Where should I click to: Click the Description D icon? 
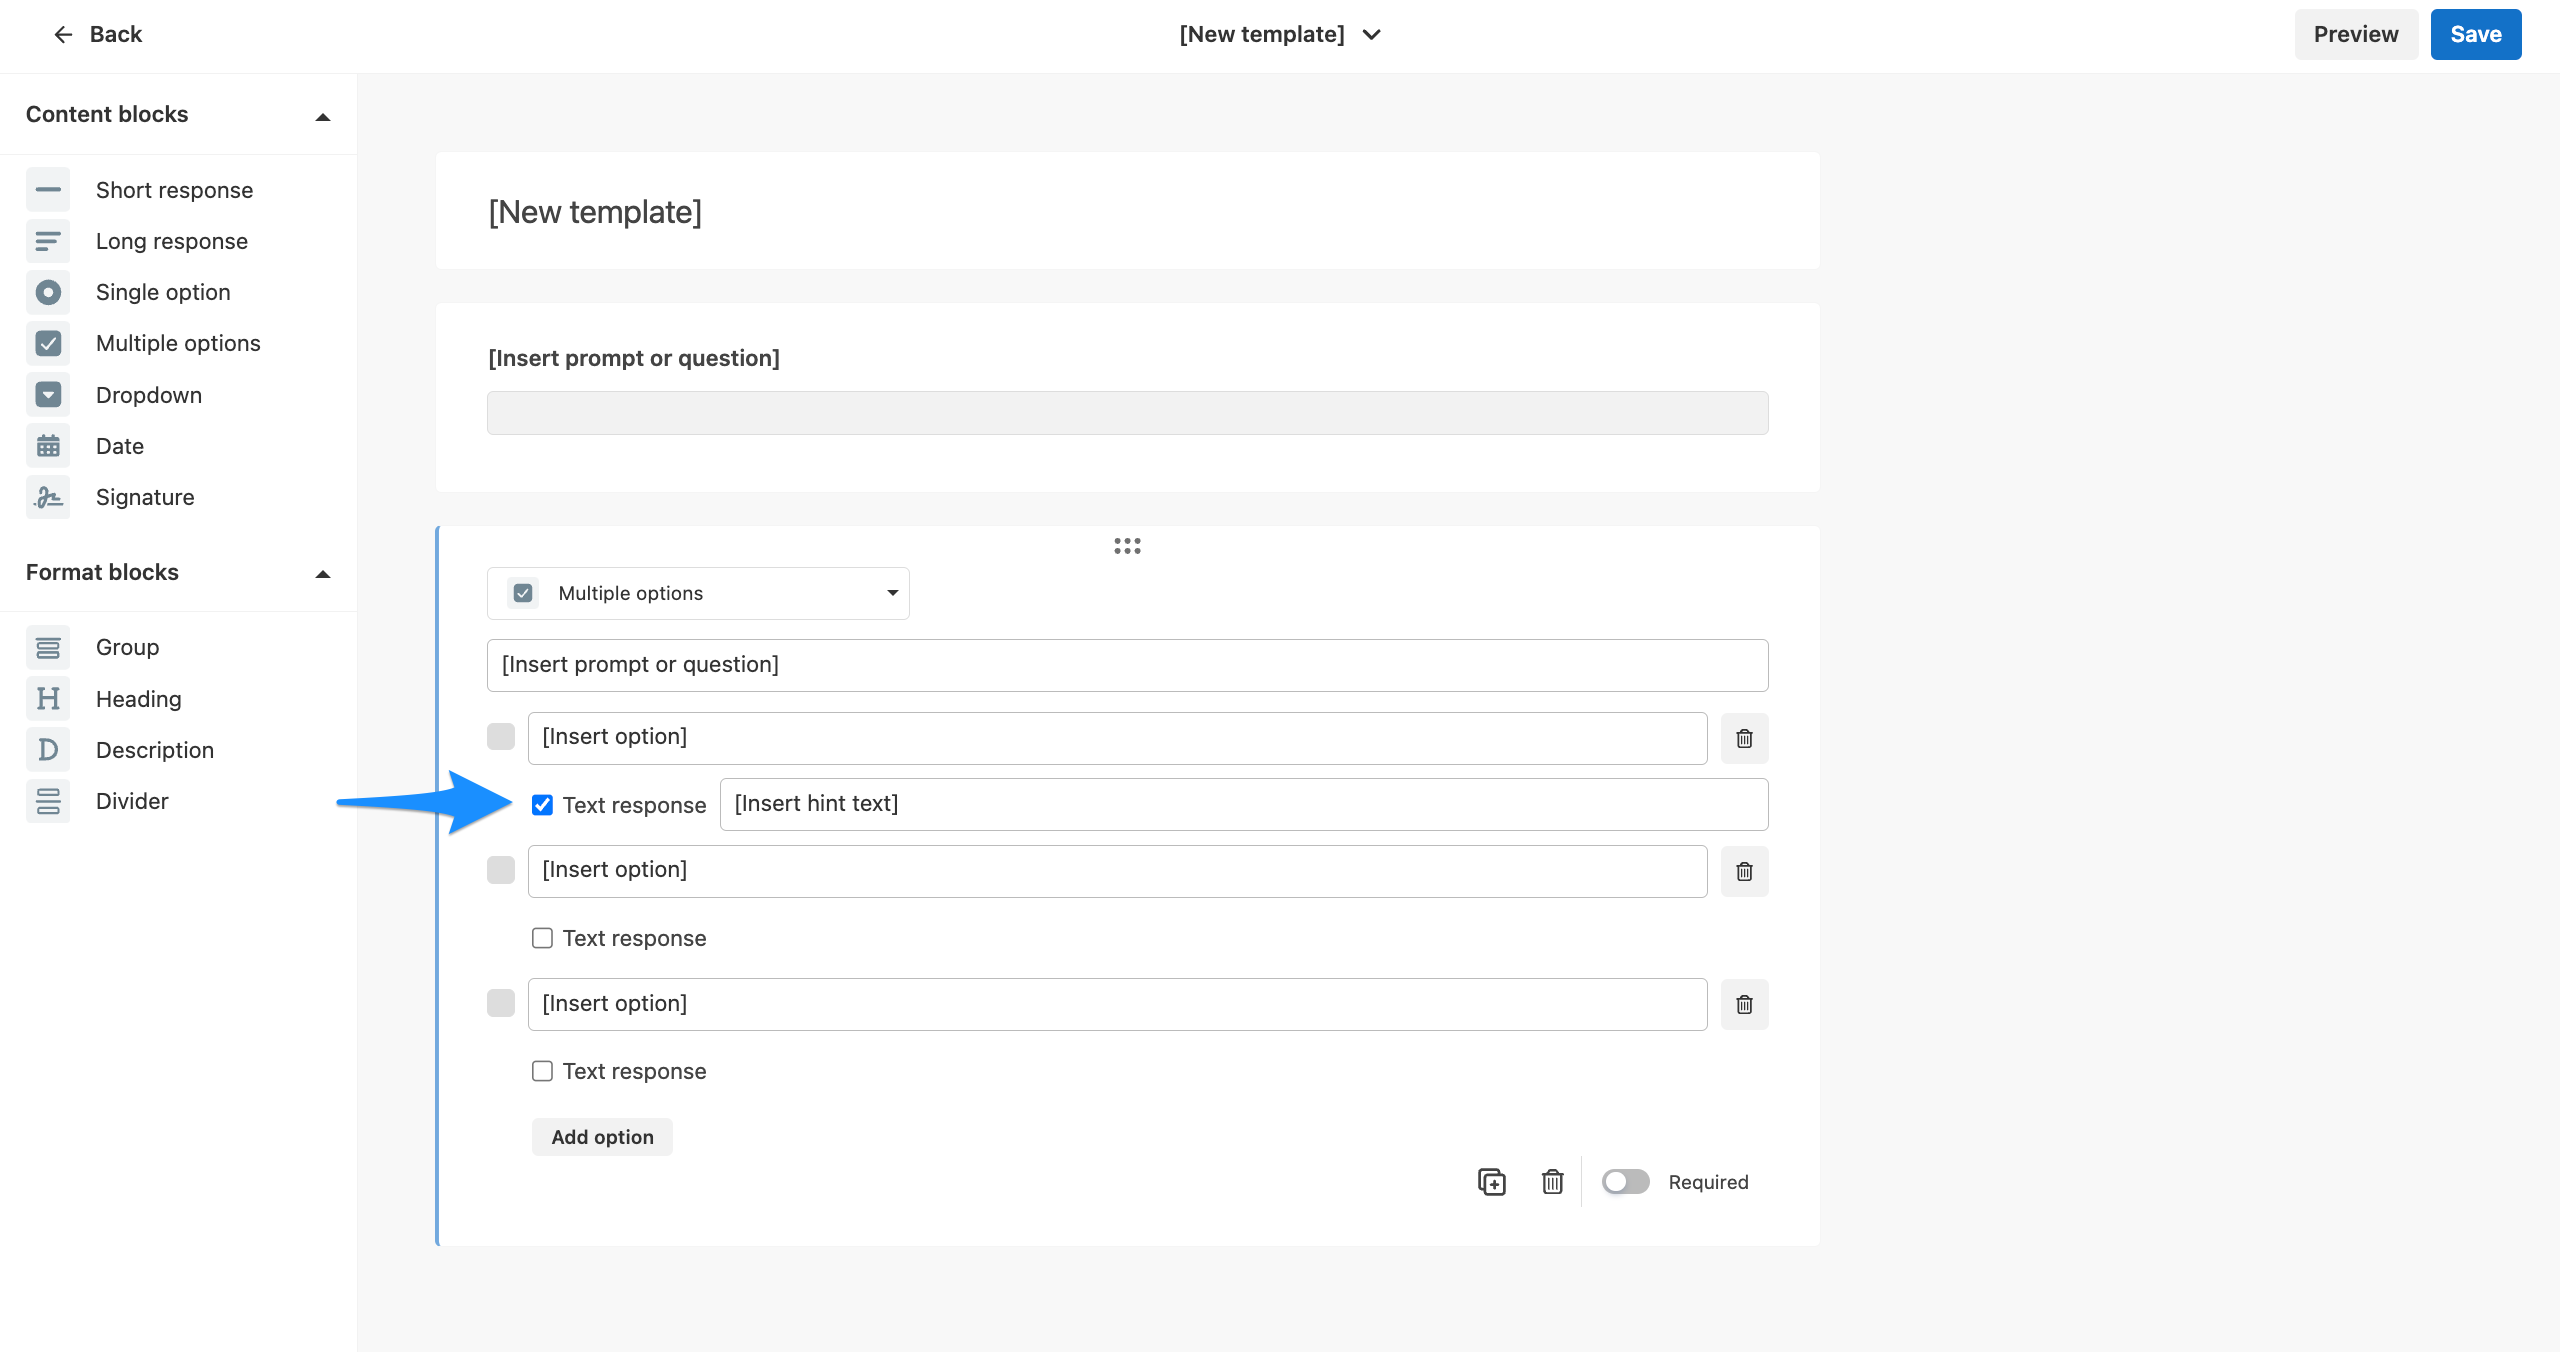(x=48, y=750)
